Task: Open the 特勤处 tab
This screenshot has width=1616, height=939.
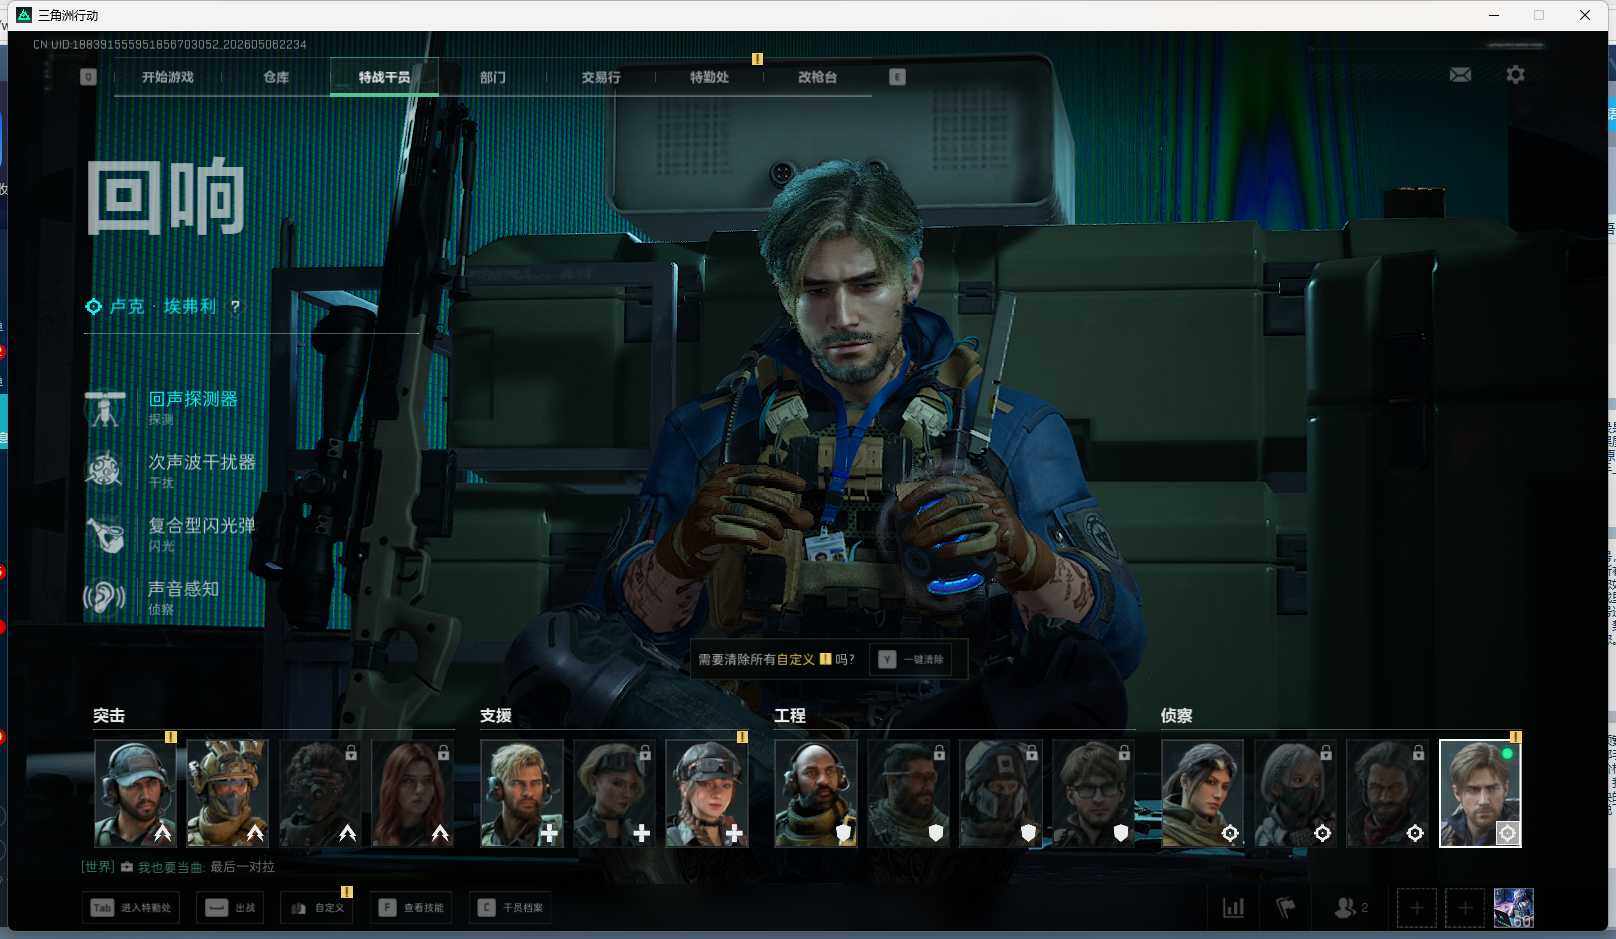Action: coord(709,77)
